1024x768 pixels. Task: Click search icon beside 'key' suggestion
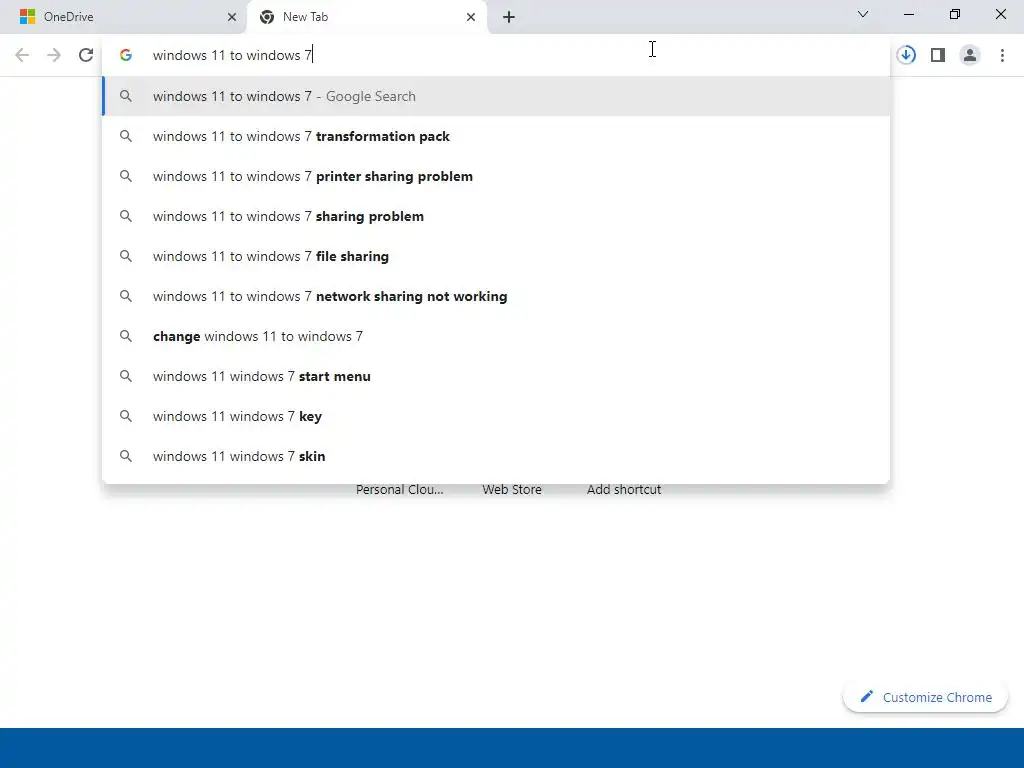pos(126,416)
